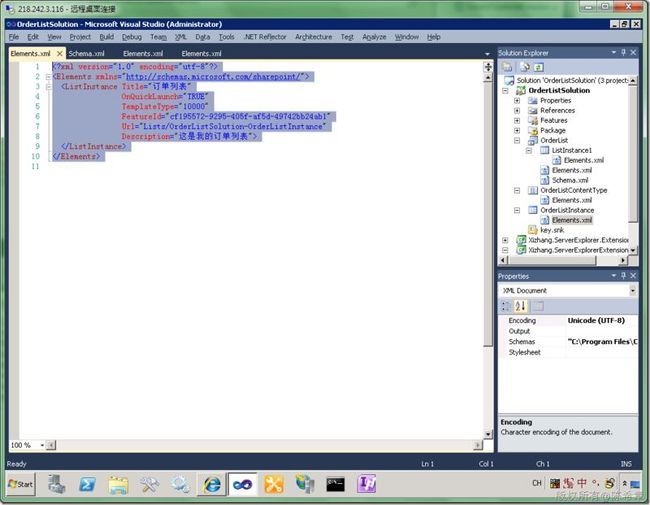Open the editor active files dropdown arrow
The width and height of the screenshot is (650, 505).
coord(487,54)
